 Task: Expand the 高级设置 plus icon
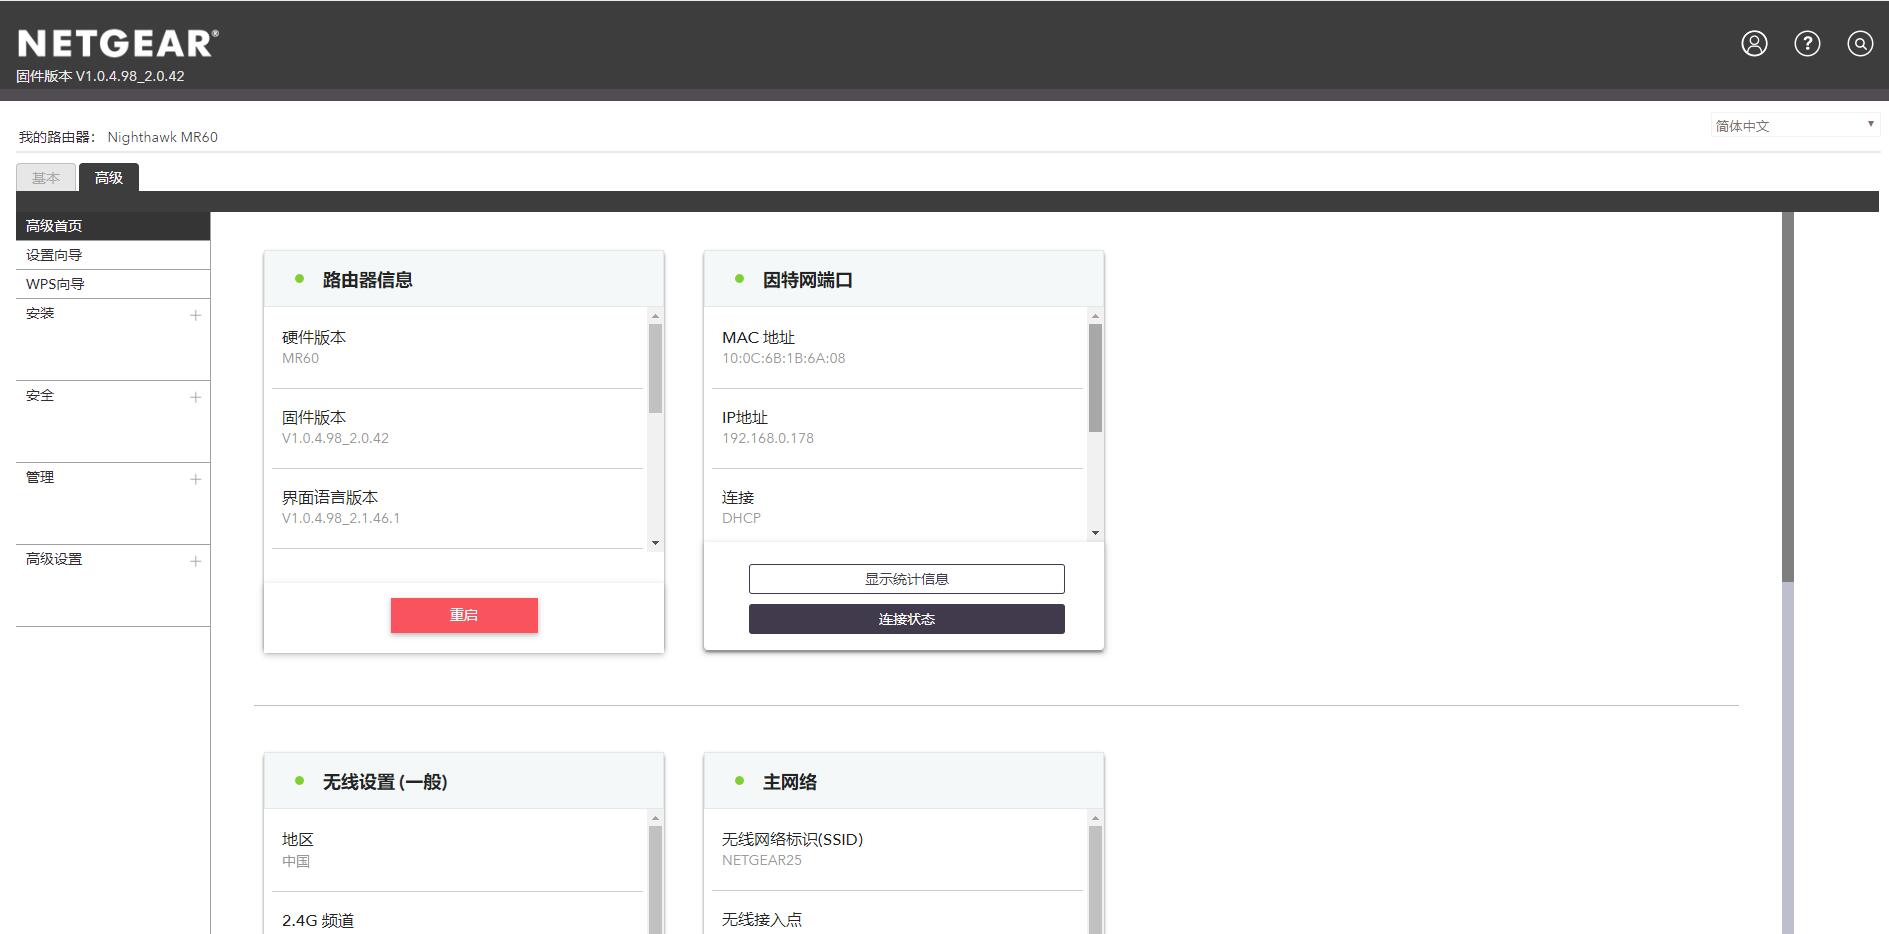(195, 561)
